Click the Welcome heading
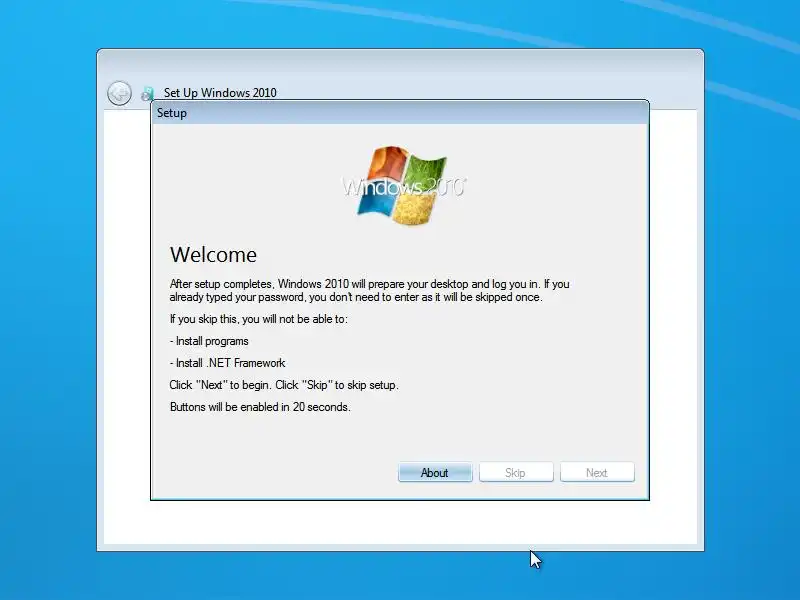The image size is (800, 600). pos(213,255)
